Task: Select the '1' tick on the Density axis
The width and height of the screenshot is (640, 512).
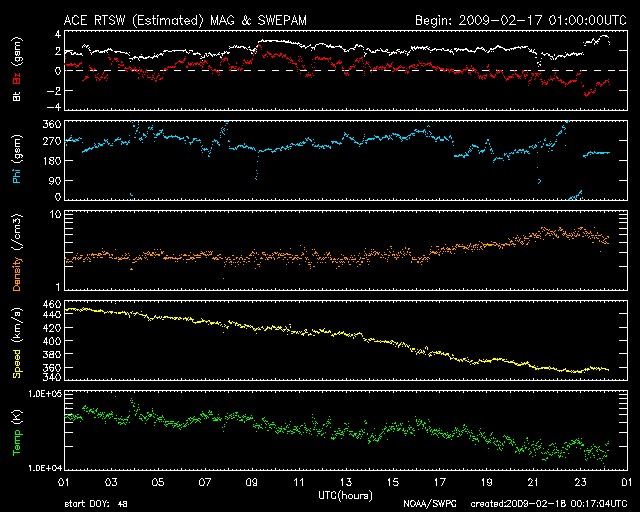Action: coord(58,287)
